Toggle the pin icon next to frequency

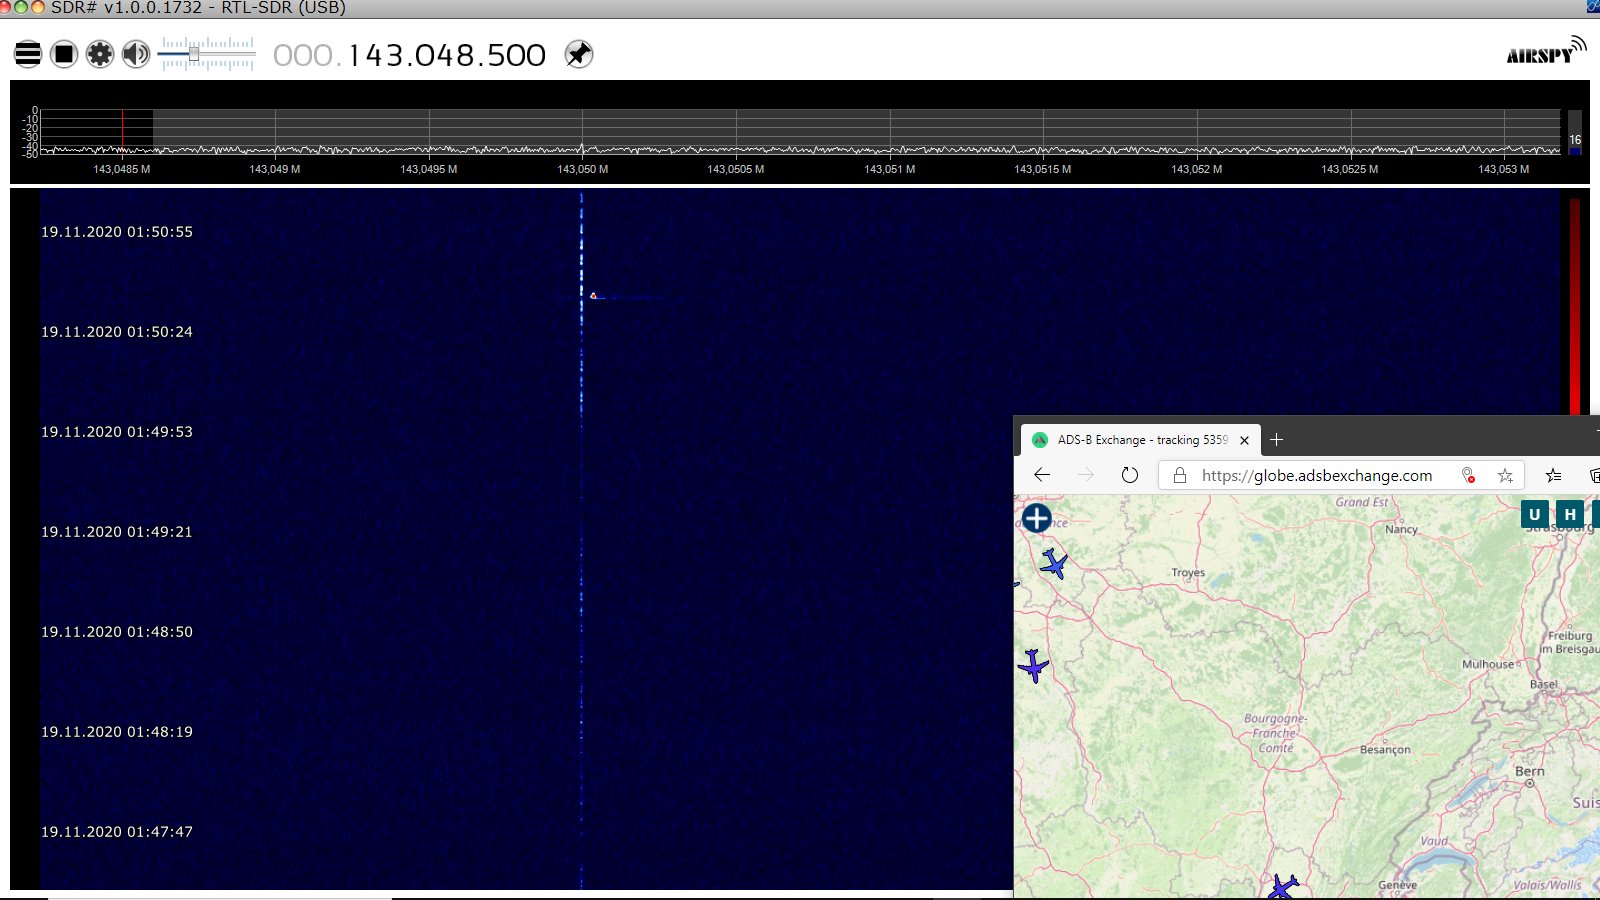point(579,54)
